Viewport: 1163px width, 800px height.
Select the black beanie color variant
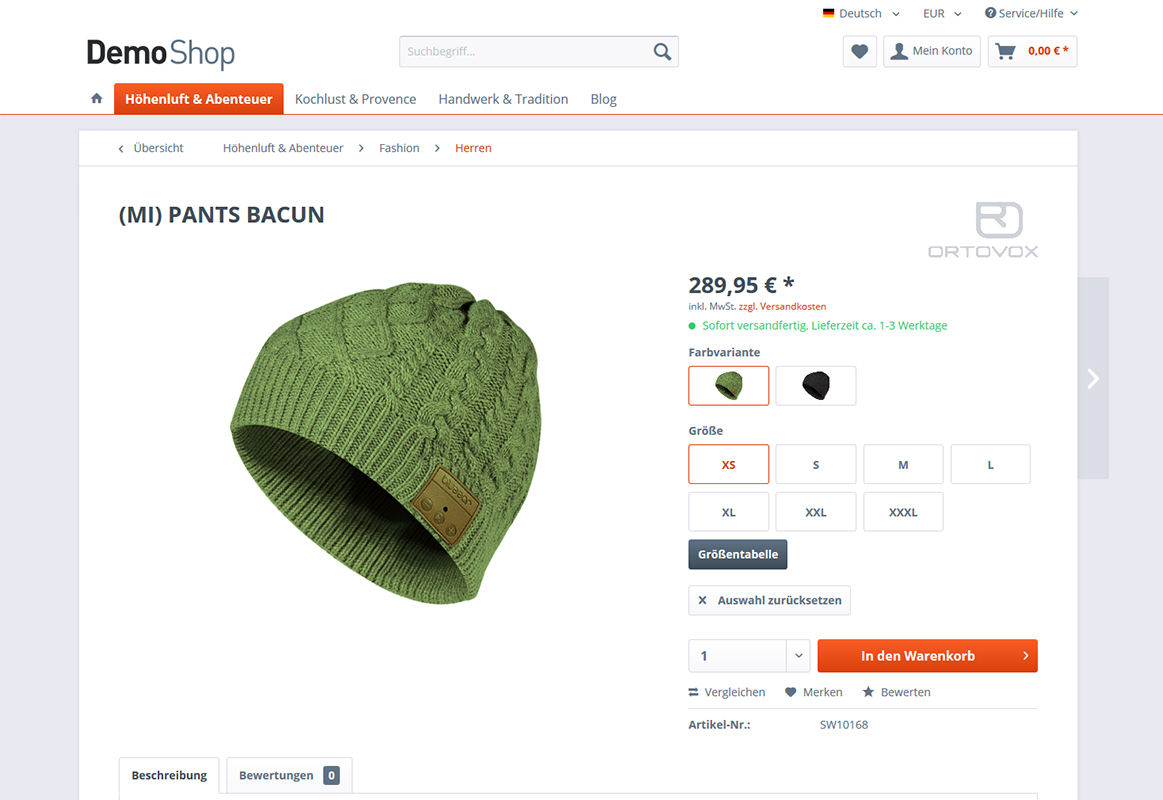[x=816, y=386]
